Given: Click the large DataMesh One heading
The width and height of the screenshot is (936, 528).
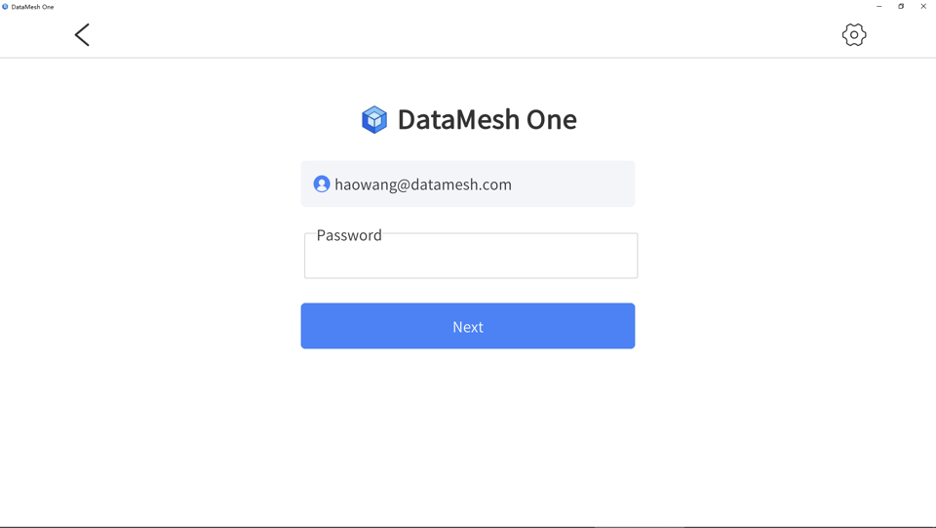Looking at the screenshot, I should click(x=487, y=119).
